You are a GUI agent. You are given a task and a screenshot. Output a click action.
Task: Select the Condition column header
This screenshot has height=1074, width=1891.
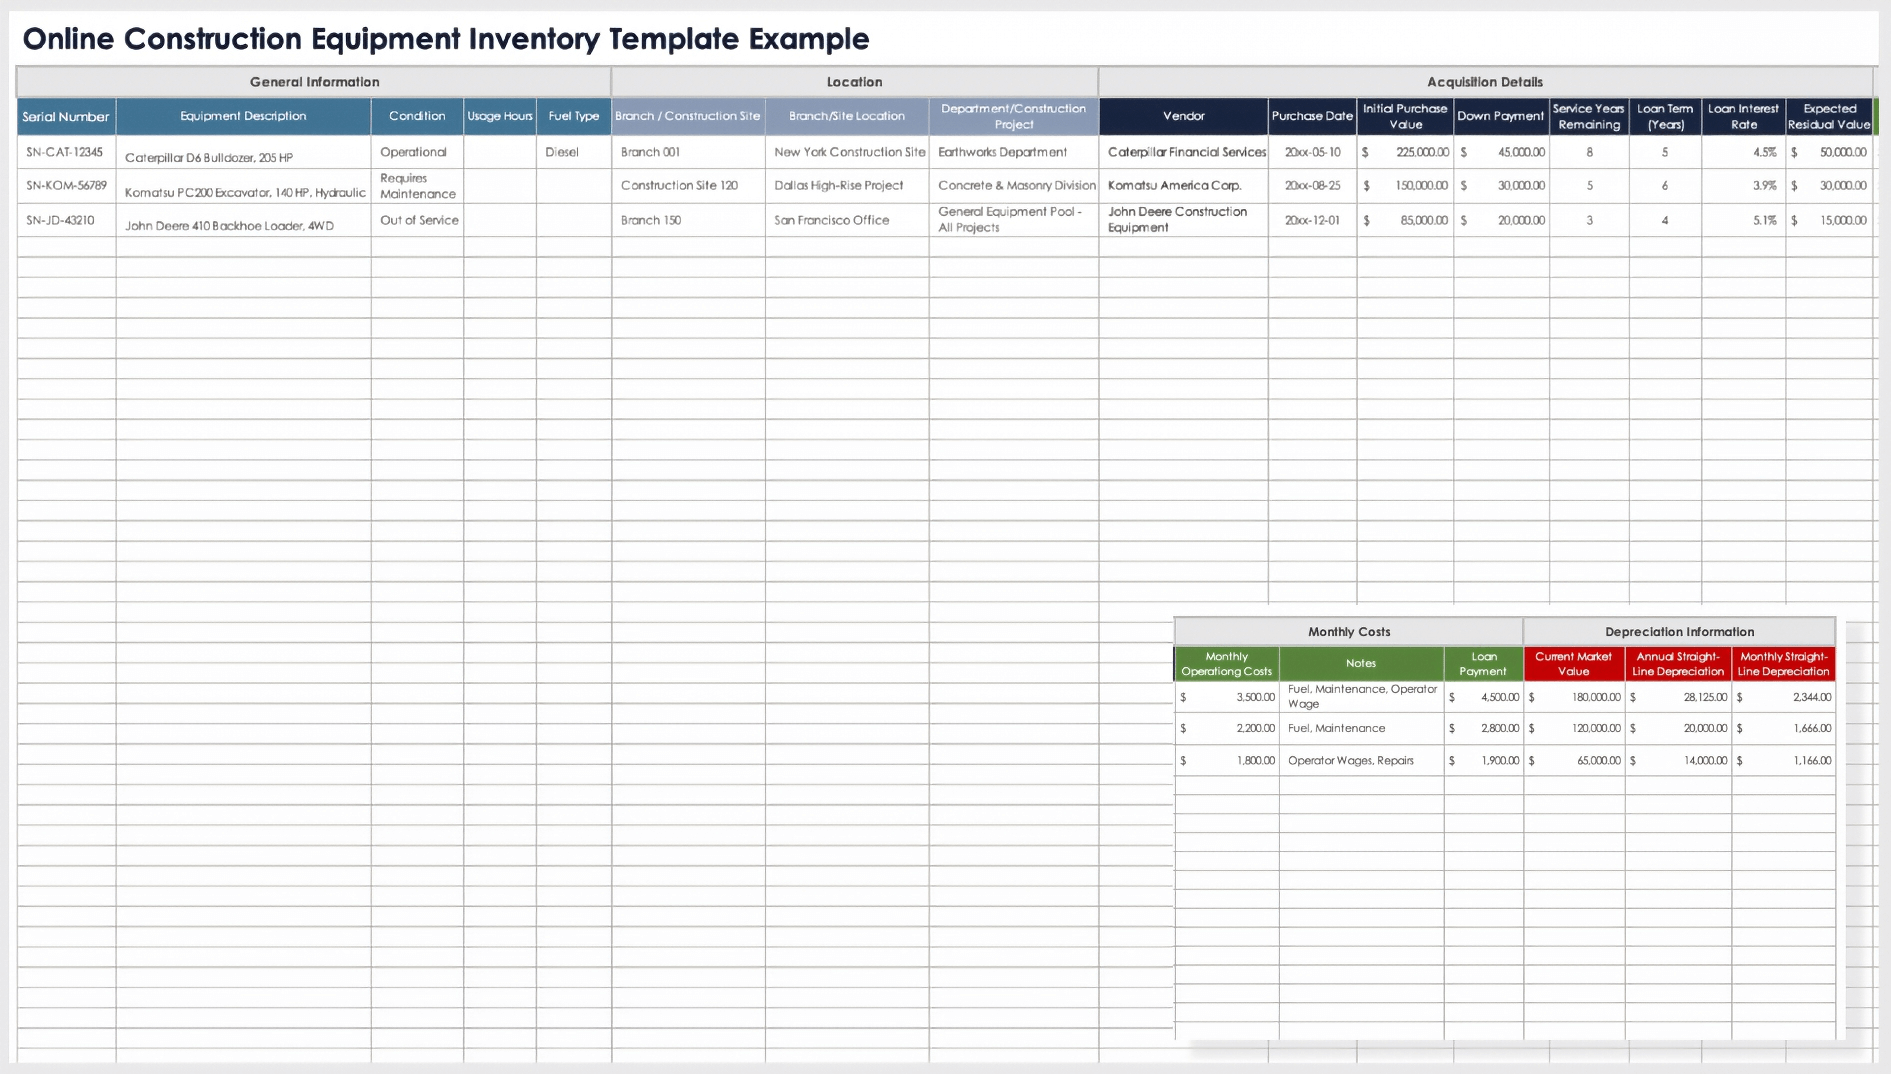click(x=417, y=116)
